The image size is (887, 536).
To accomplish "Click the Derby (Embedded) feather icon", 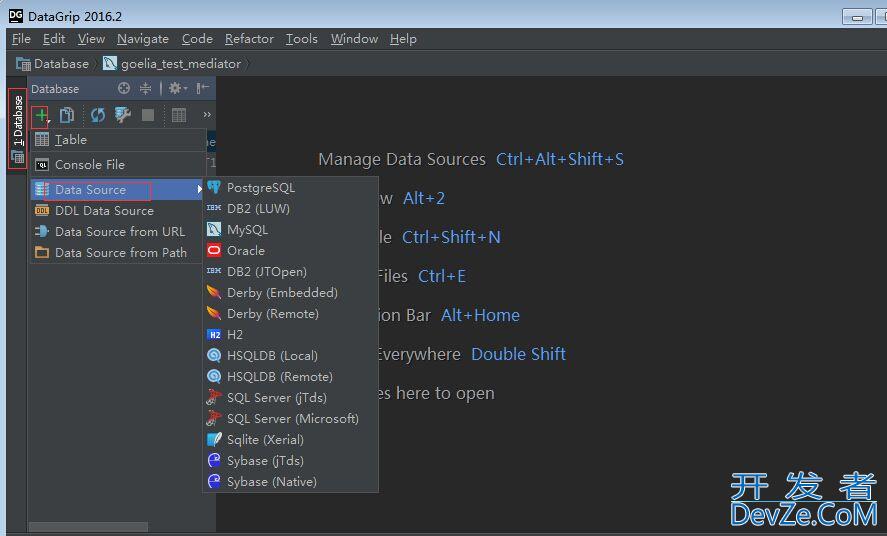I will click(214, 292).
